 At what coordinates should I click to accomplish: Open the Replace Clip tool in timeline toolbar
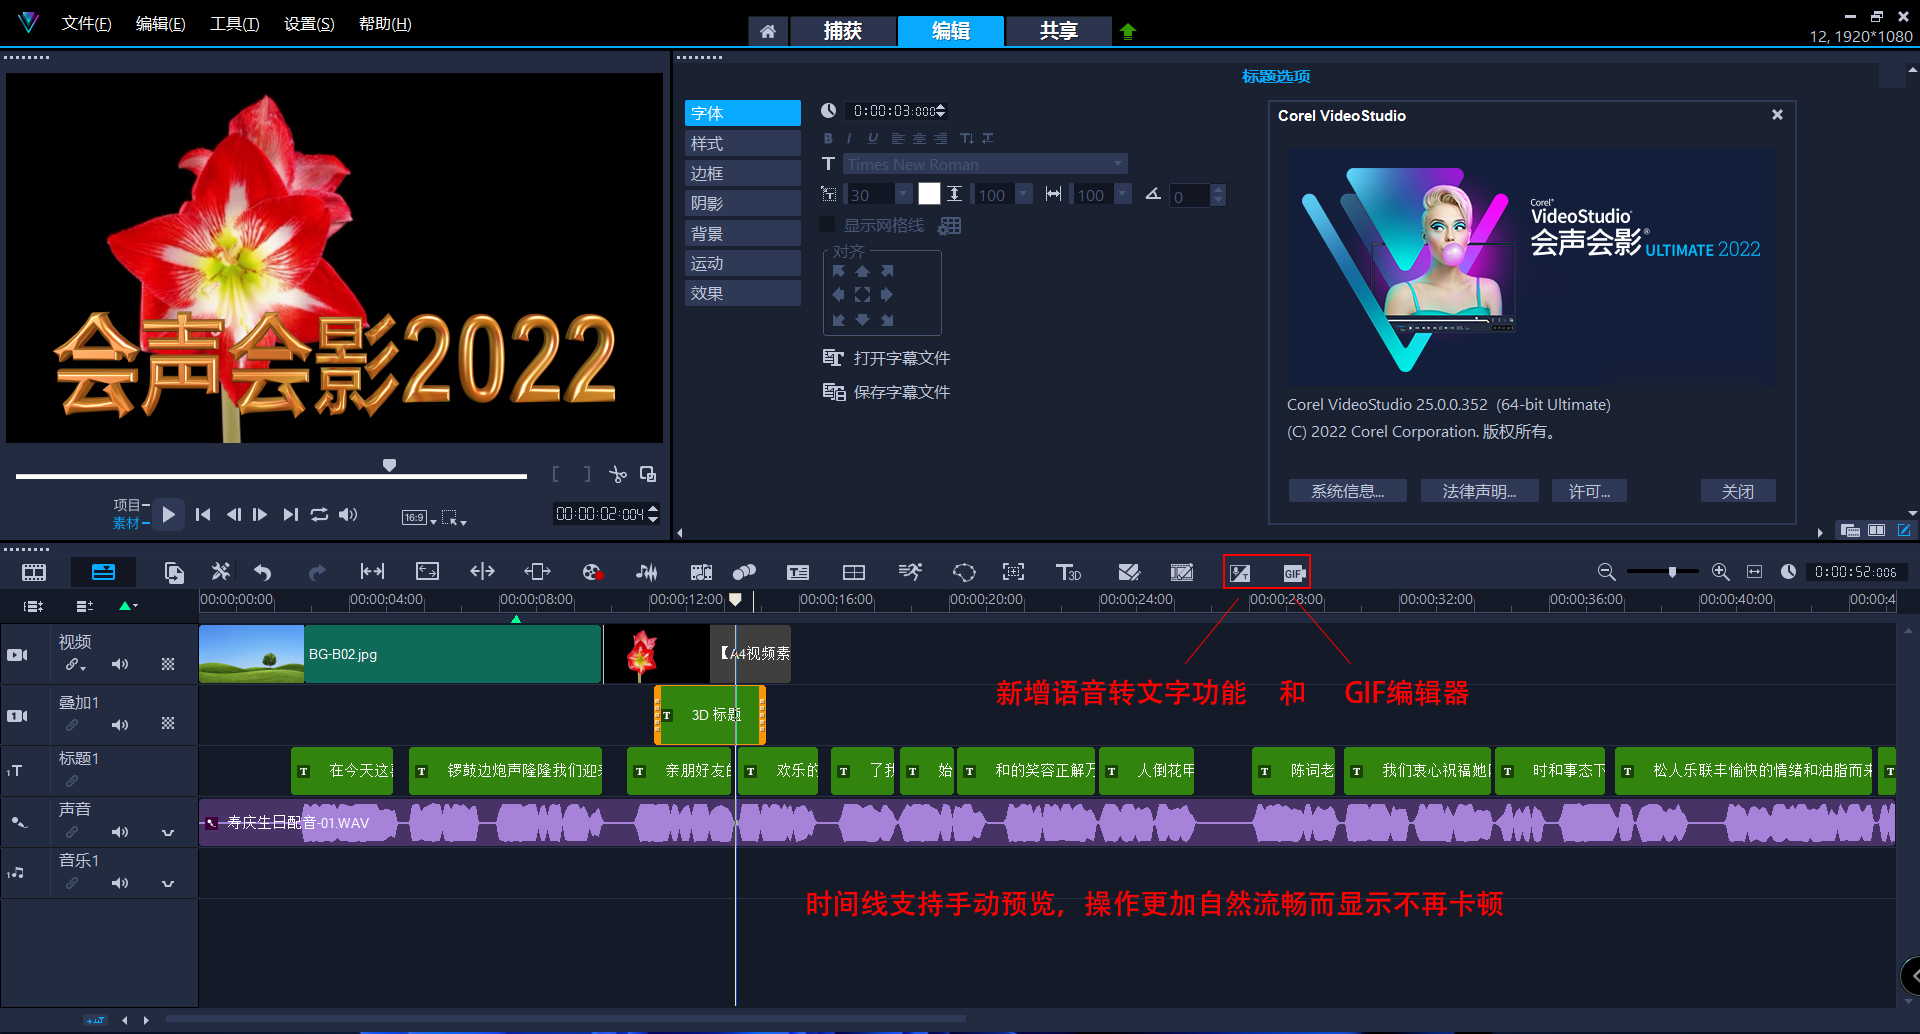(174, 572)
